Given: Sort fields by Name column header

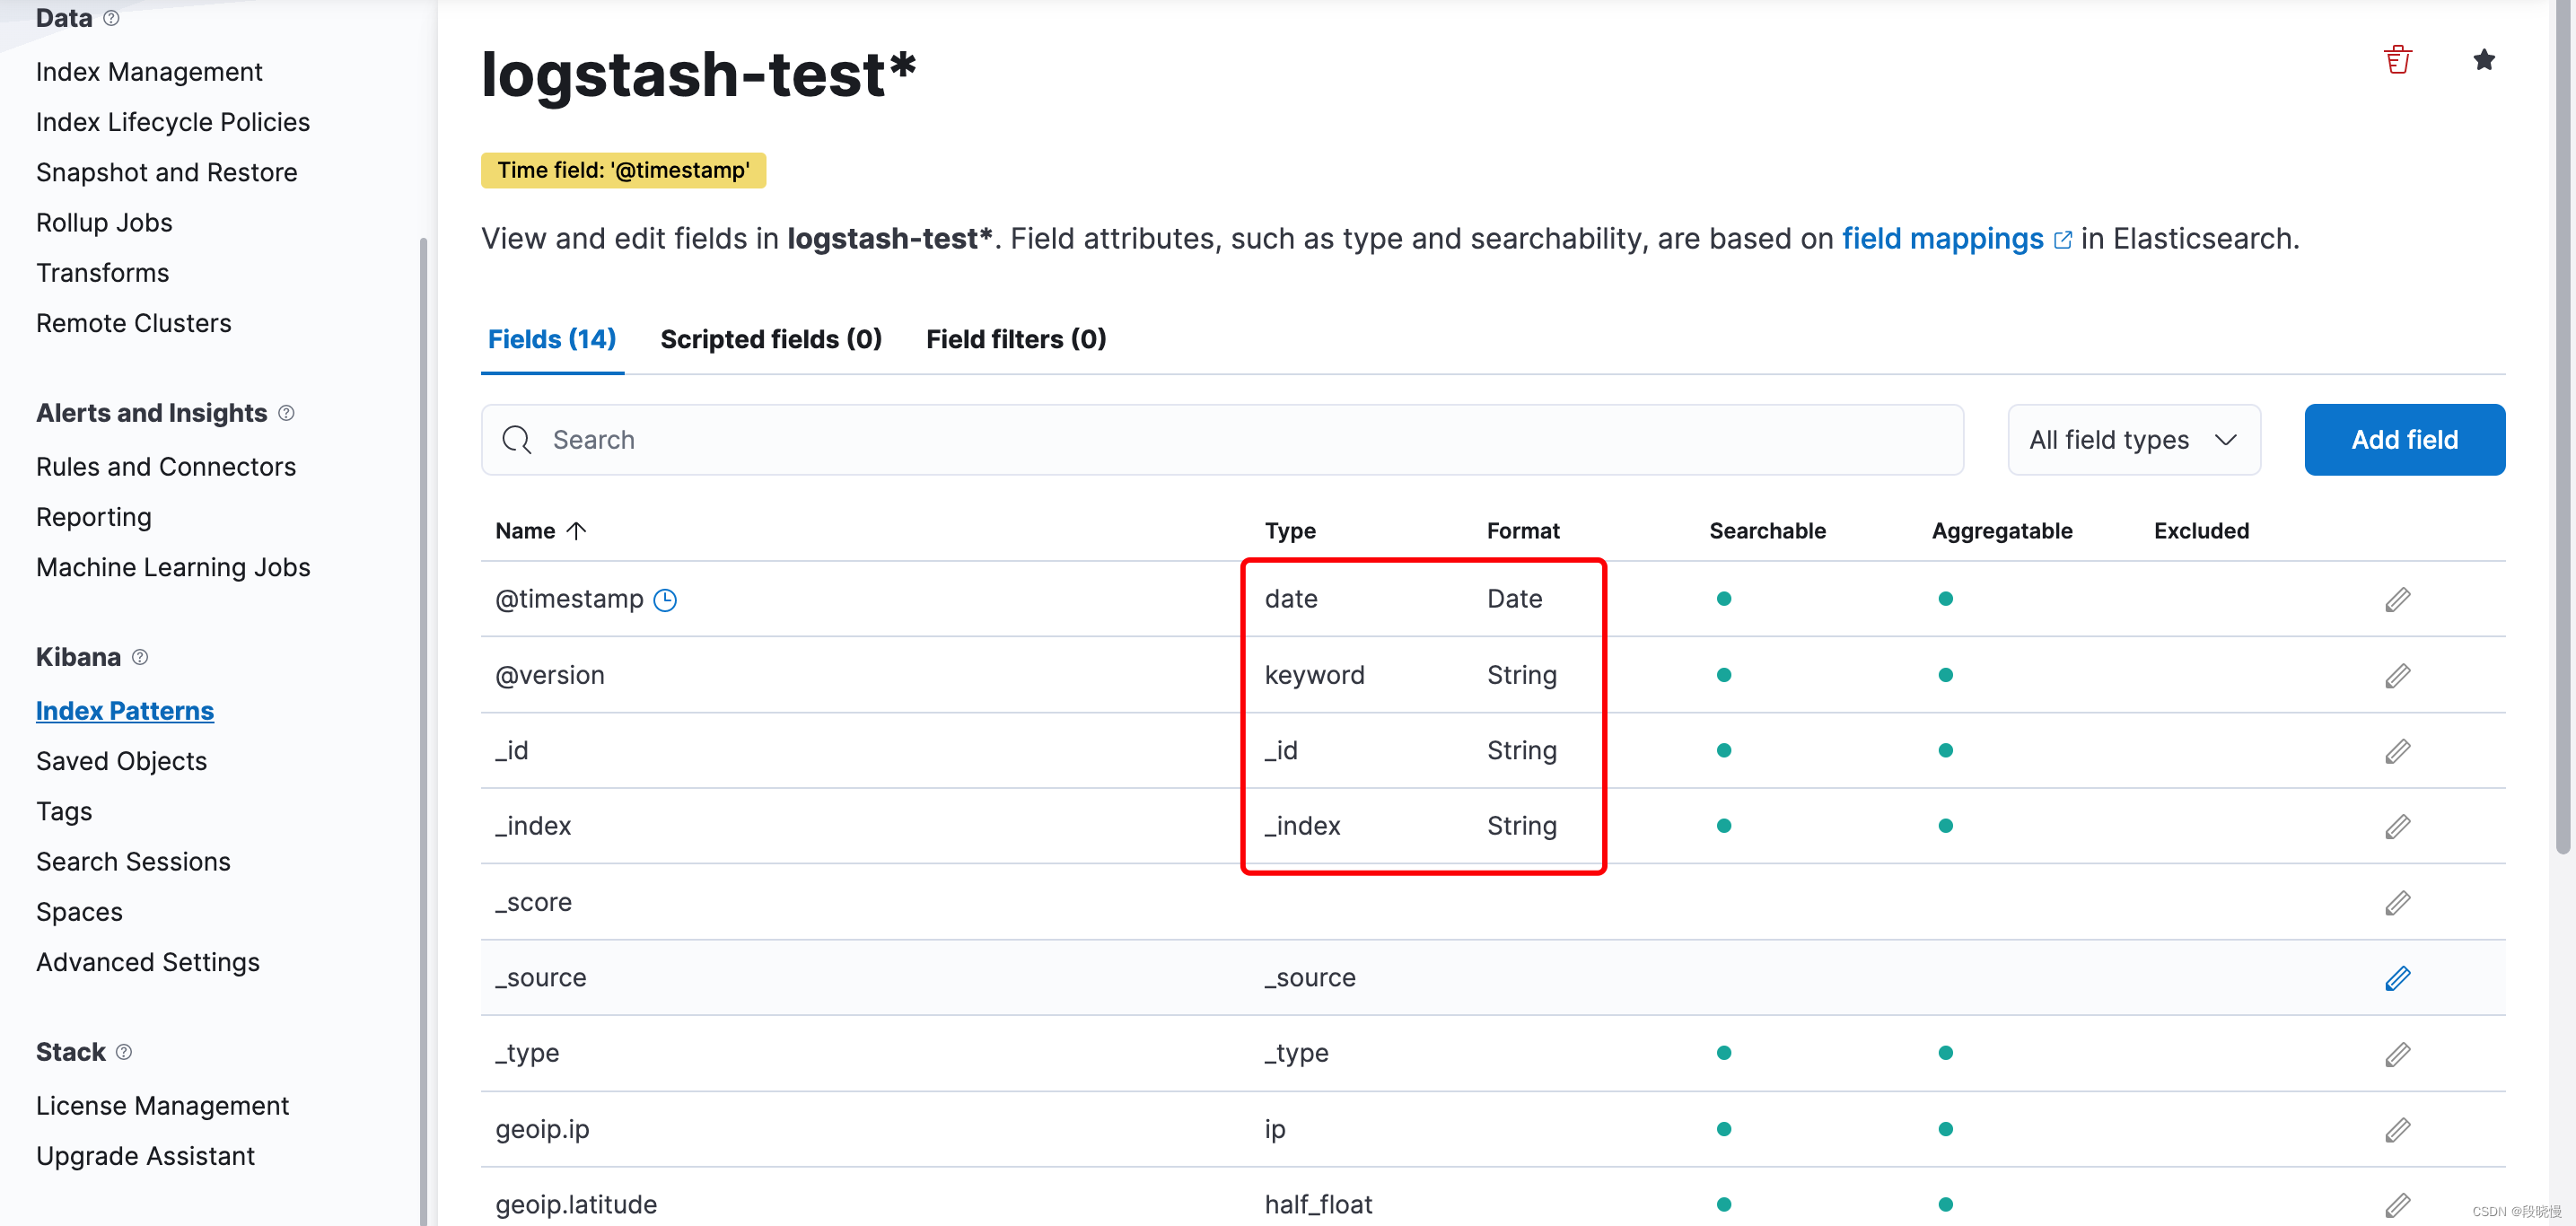Looking at the screenshot, I should (x=541, y=531).
